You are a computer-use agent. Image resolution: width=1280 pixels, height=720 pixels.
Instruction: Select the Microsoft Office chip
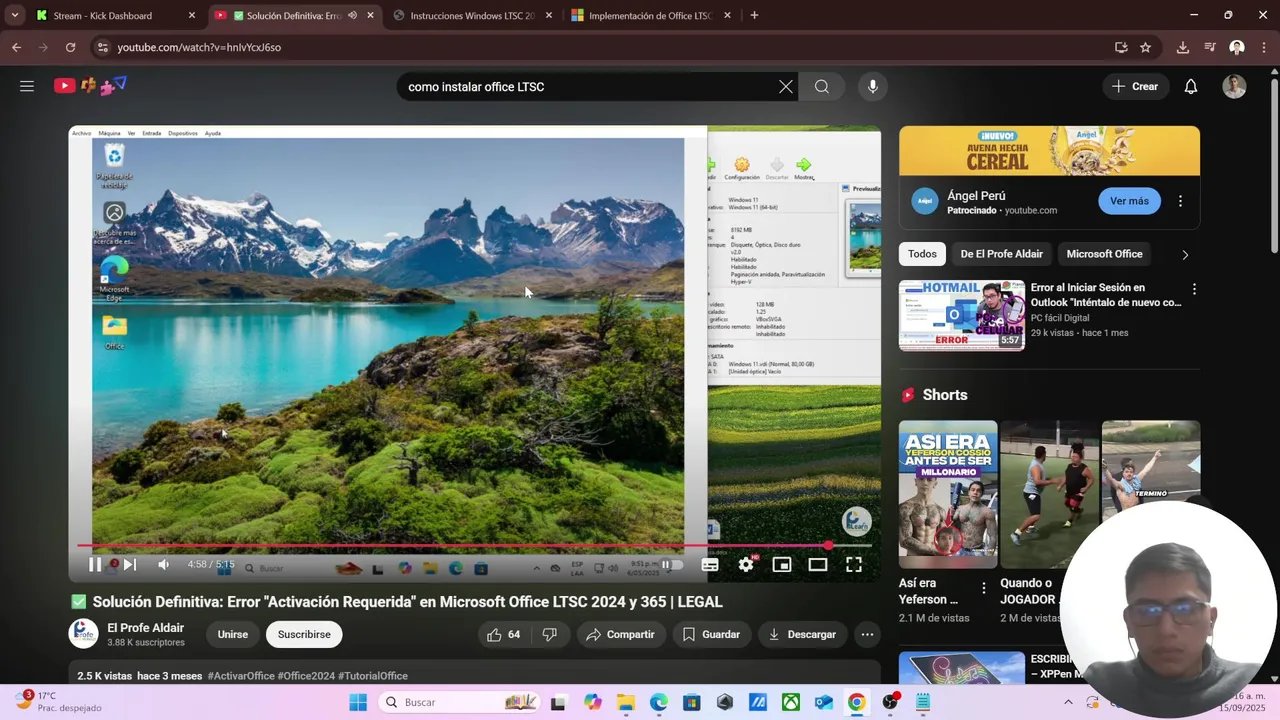click(1104, 254)
